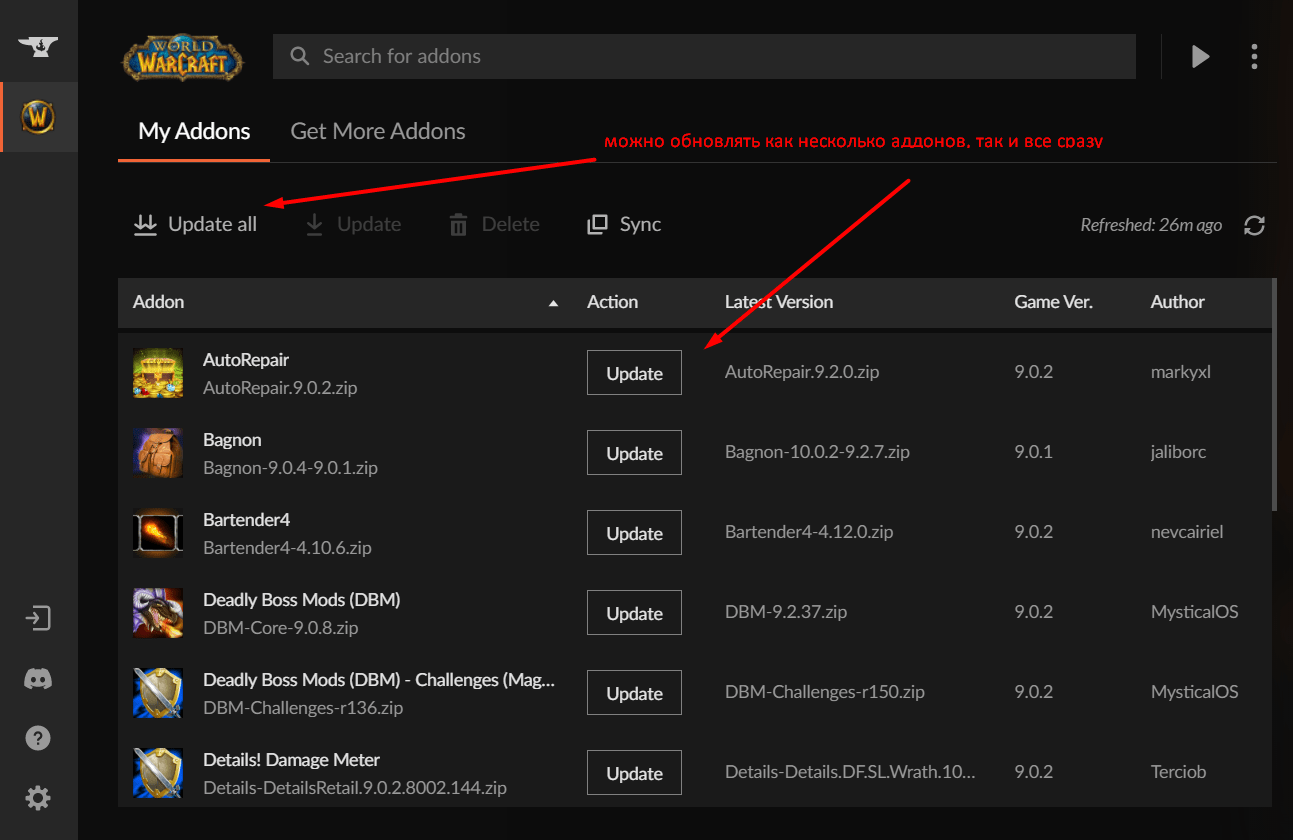Update the Bartender4 addon
Screen dimensions: 1293x840
click(634, 533)
